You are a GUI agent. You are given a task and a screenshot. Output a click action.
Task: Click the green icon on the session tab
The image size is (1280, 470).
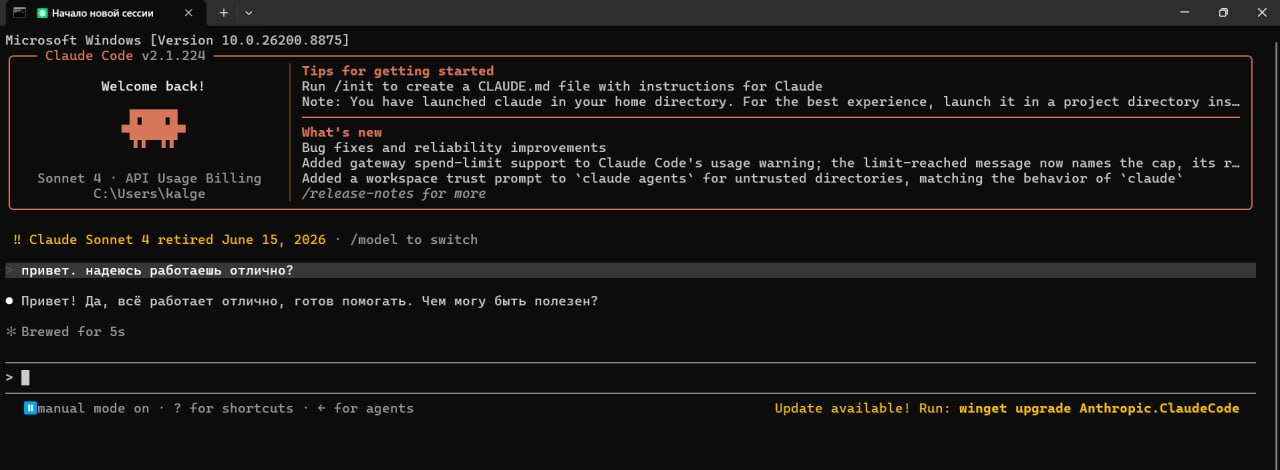[x=42, y=13]
